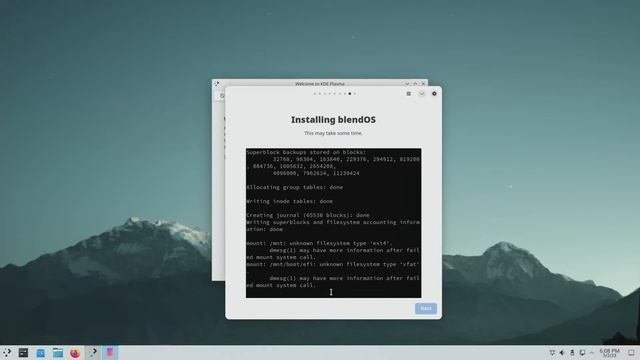The width and height of the screenshot is (640, 360).
Task: Click KDE Plasma window's title bar app icon
Action: coord(217,83)
